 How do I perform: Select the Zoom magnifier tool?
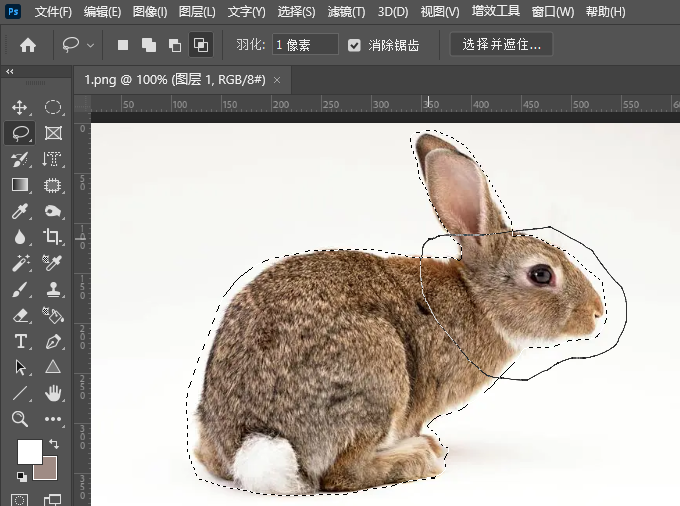pyautogui.click(x=20, y=419)
